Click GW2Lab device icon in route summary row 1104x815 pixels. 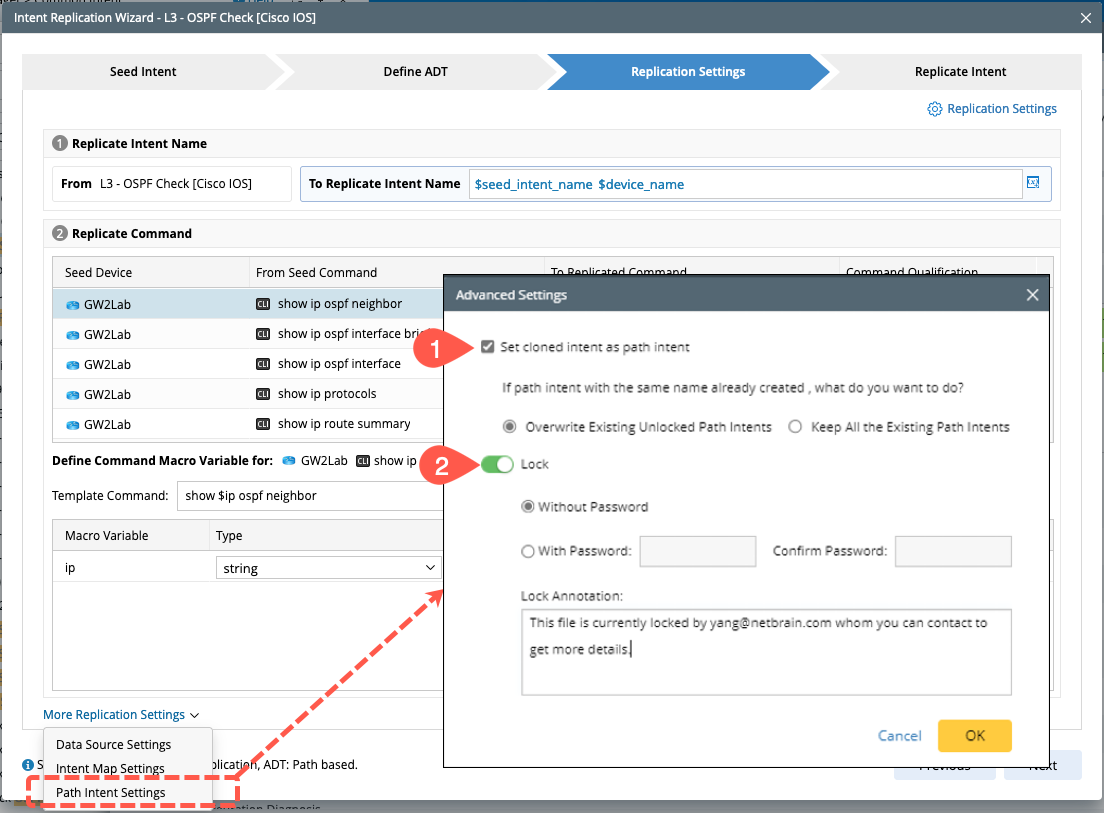73,425
